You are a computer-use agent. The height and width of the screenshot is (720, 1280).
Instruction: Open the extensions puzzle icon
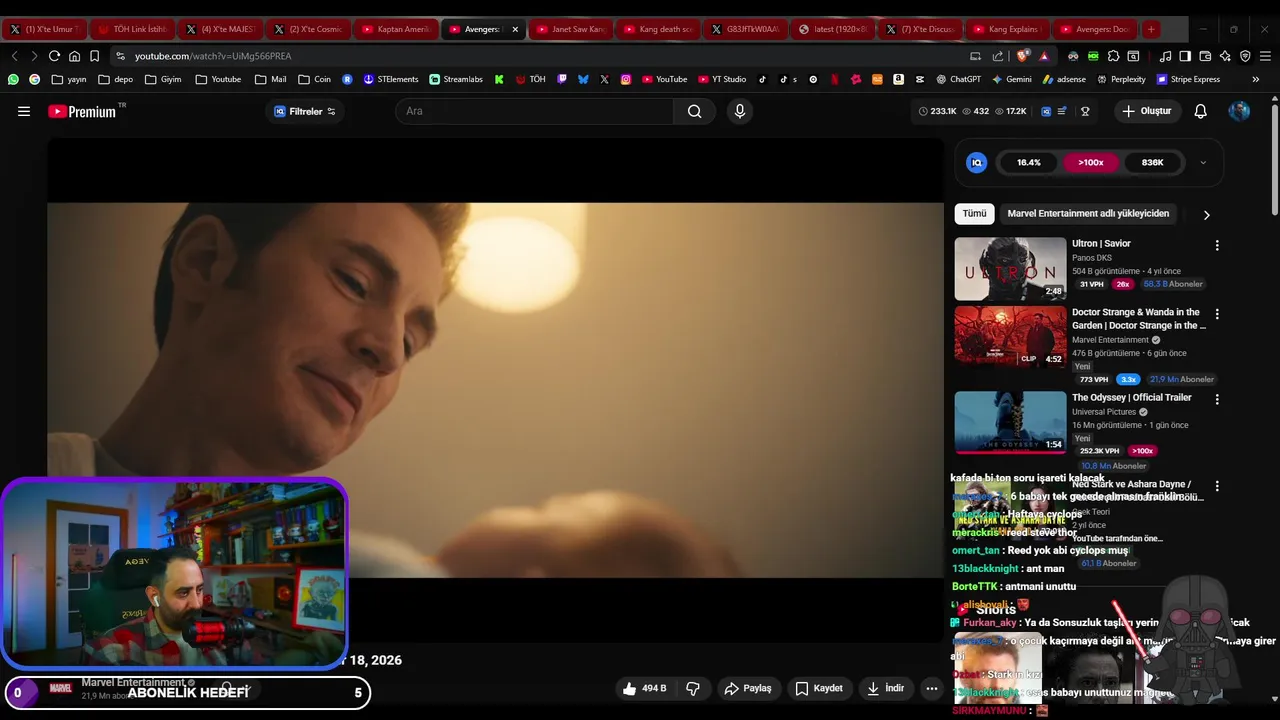pos(1113,56)
